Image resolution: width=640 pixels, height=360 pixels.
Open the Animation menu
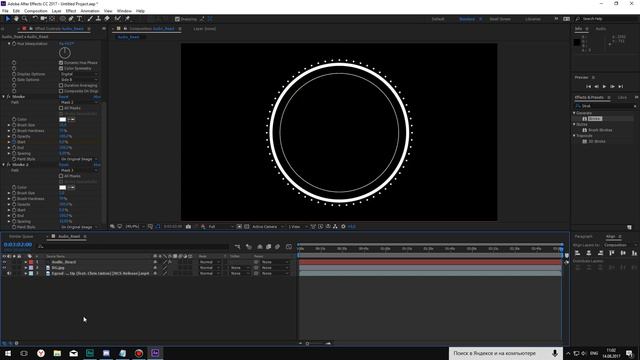coord(90,11)
